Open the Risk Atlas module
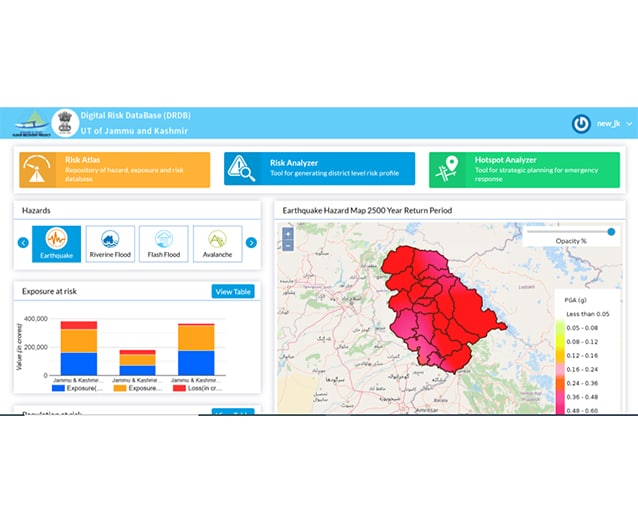Viewport: 638px width, 523px height. [114, 169]
